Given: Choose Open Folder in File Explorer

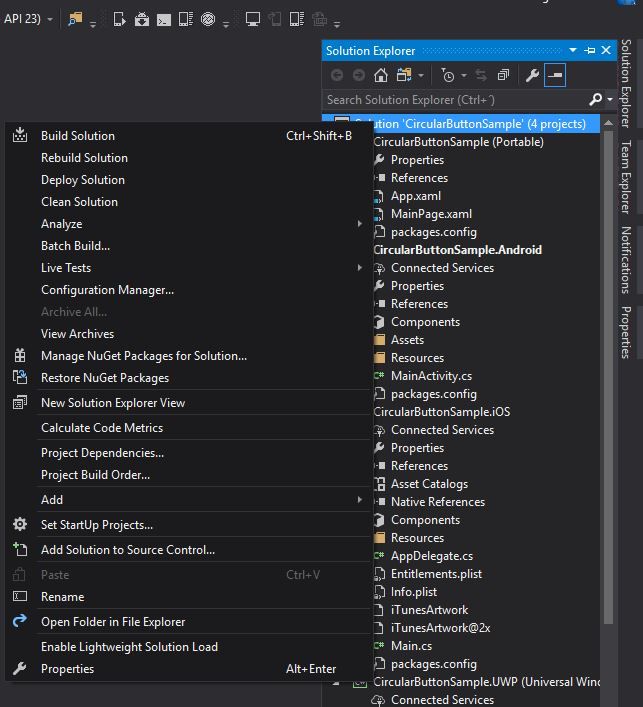Looking at the screenshot, I should [x=188, y=622].
